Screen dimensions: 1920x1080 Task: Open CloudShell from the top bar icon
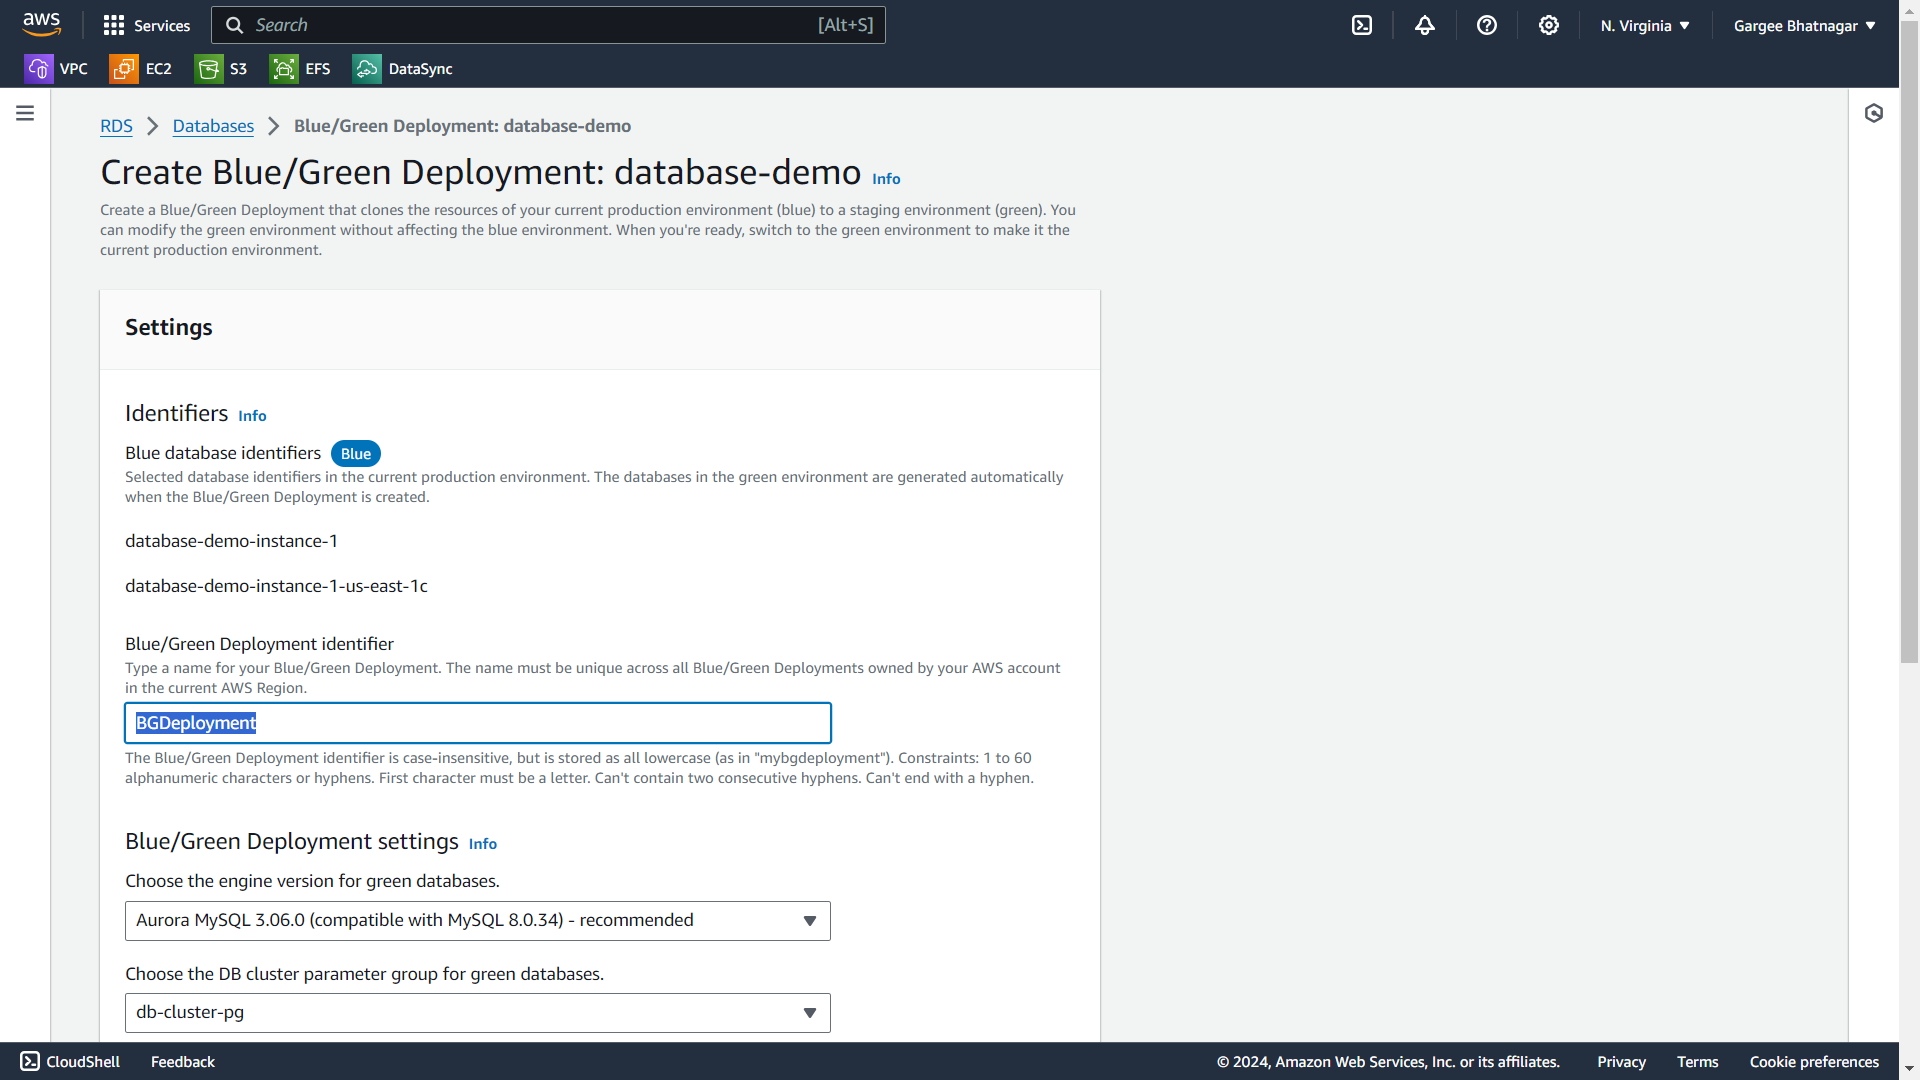tap(1362, 25)
